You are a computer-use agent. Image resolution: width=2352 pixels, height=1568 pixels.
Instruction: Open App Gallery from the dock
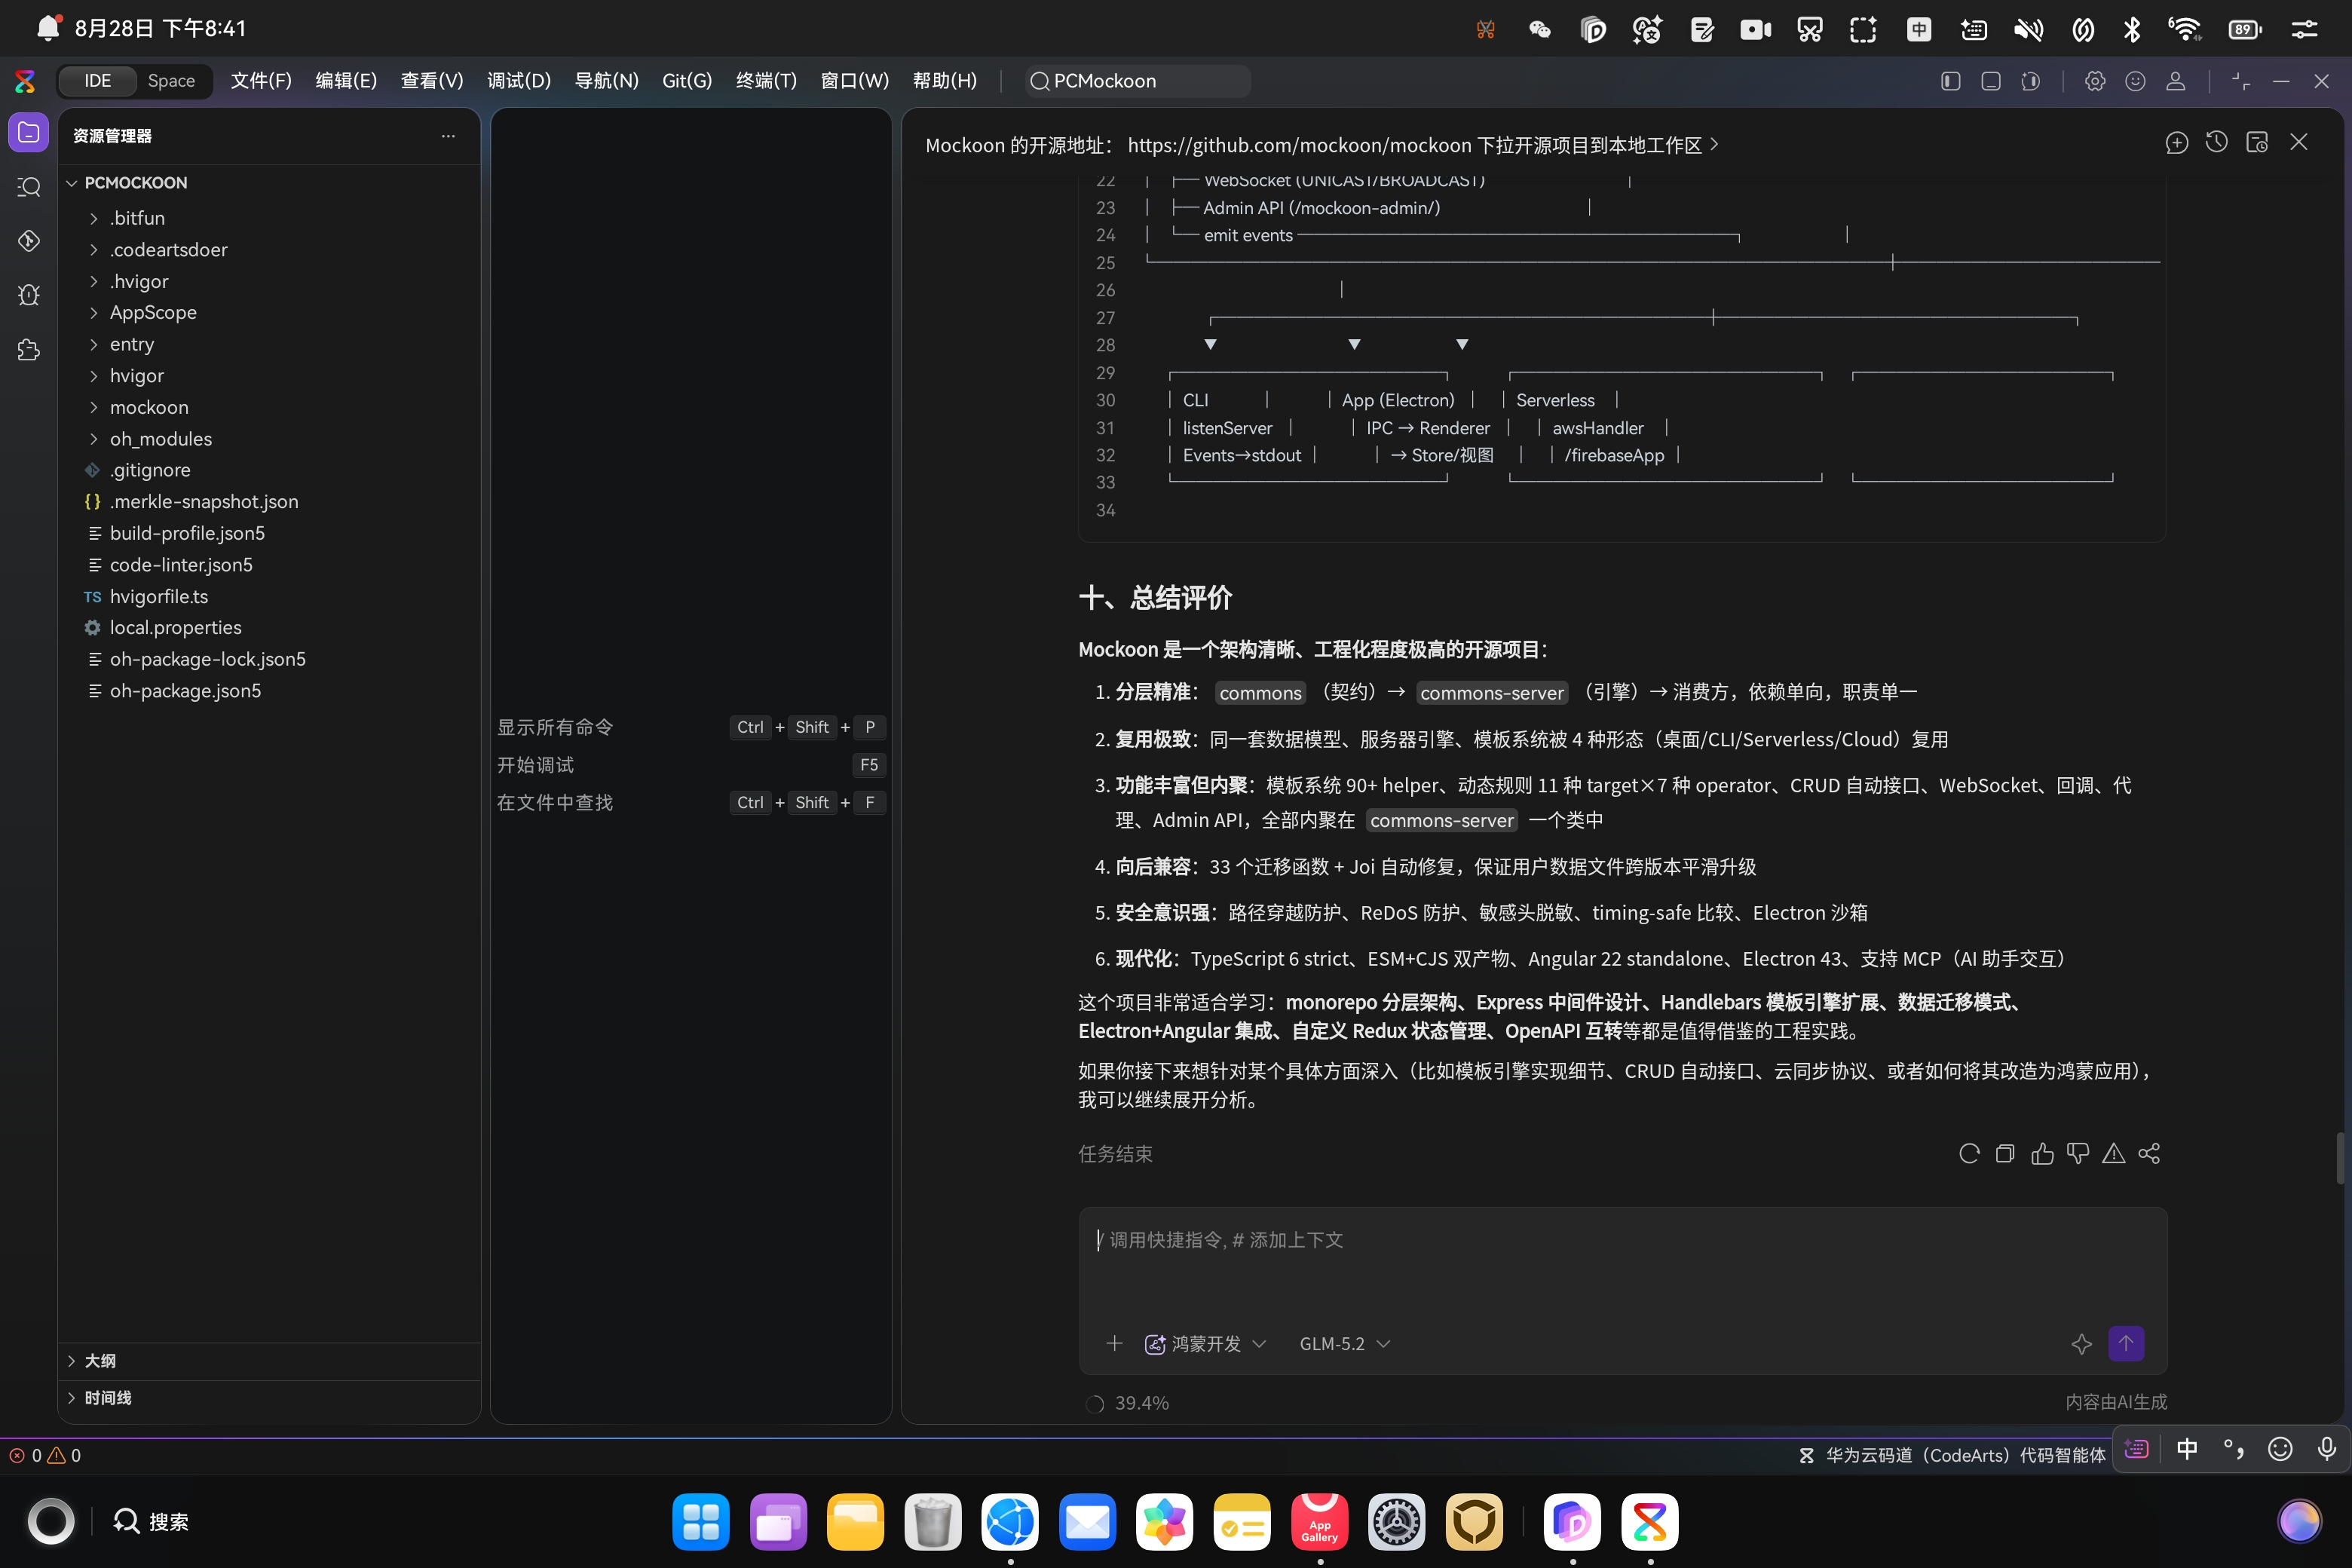coord(1319,1522)
